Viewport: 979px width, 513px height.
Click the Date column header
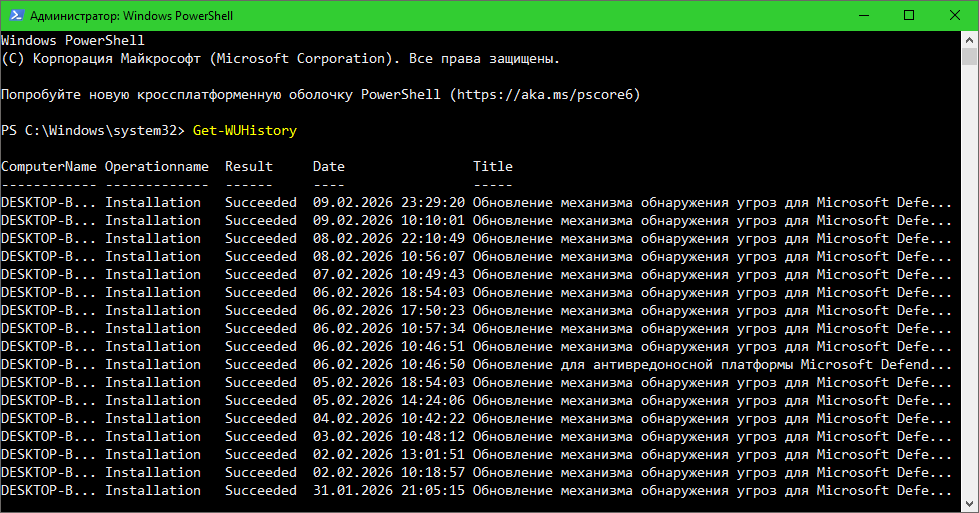coord(328,167)
